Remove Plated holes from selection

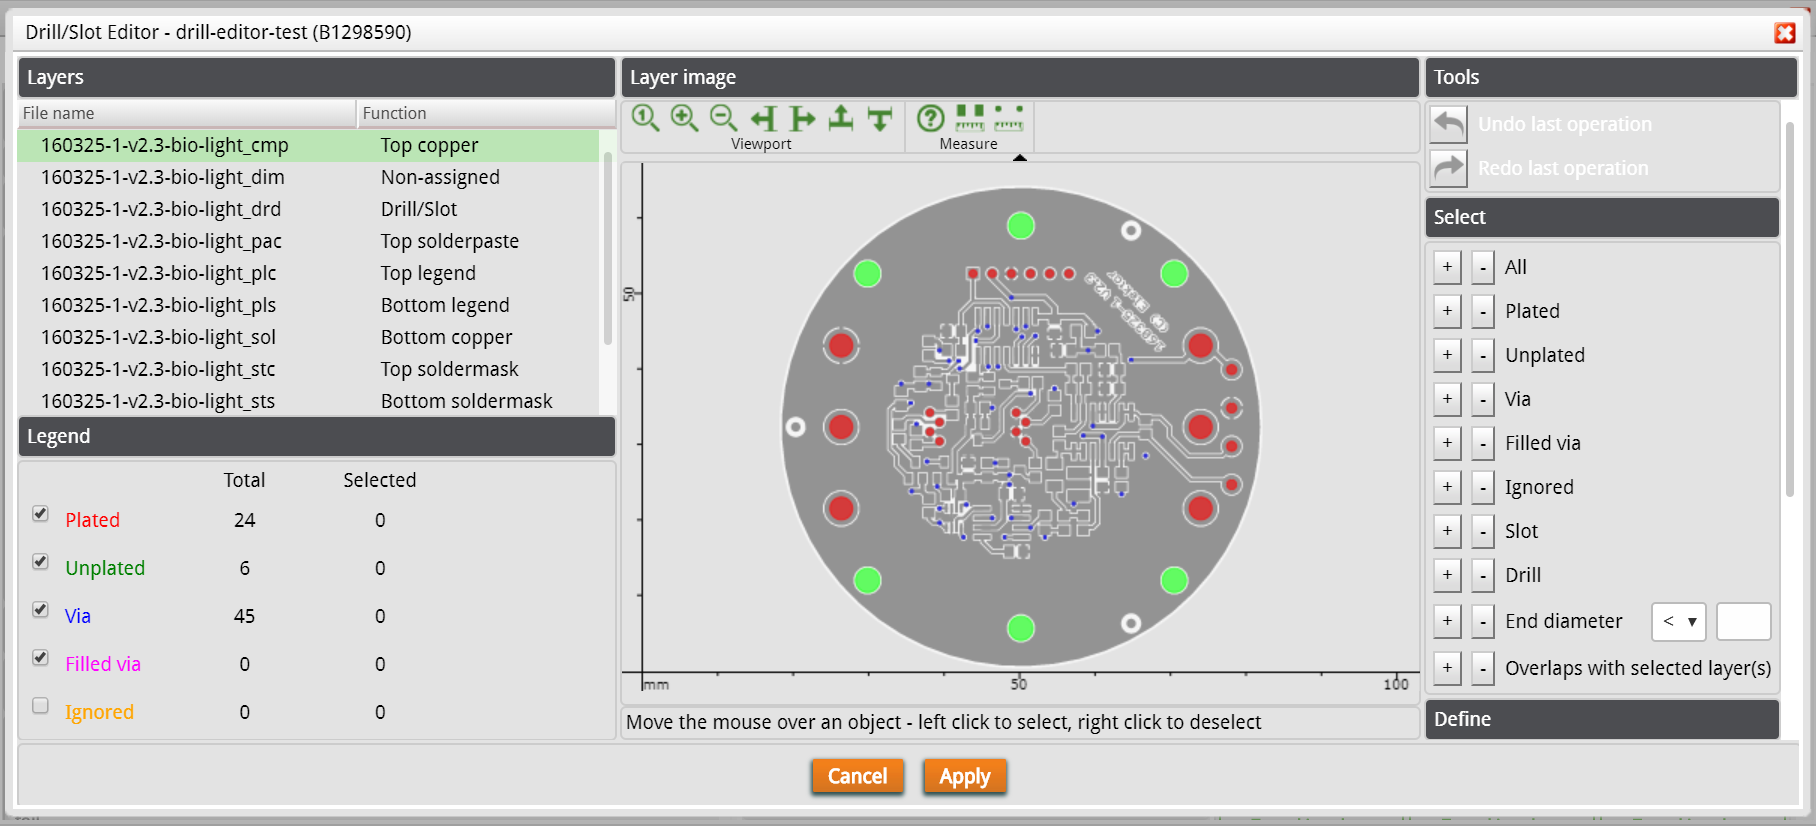tap(1483, 311)
